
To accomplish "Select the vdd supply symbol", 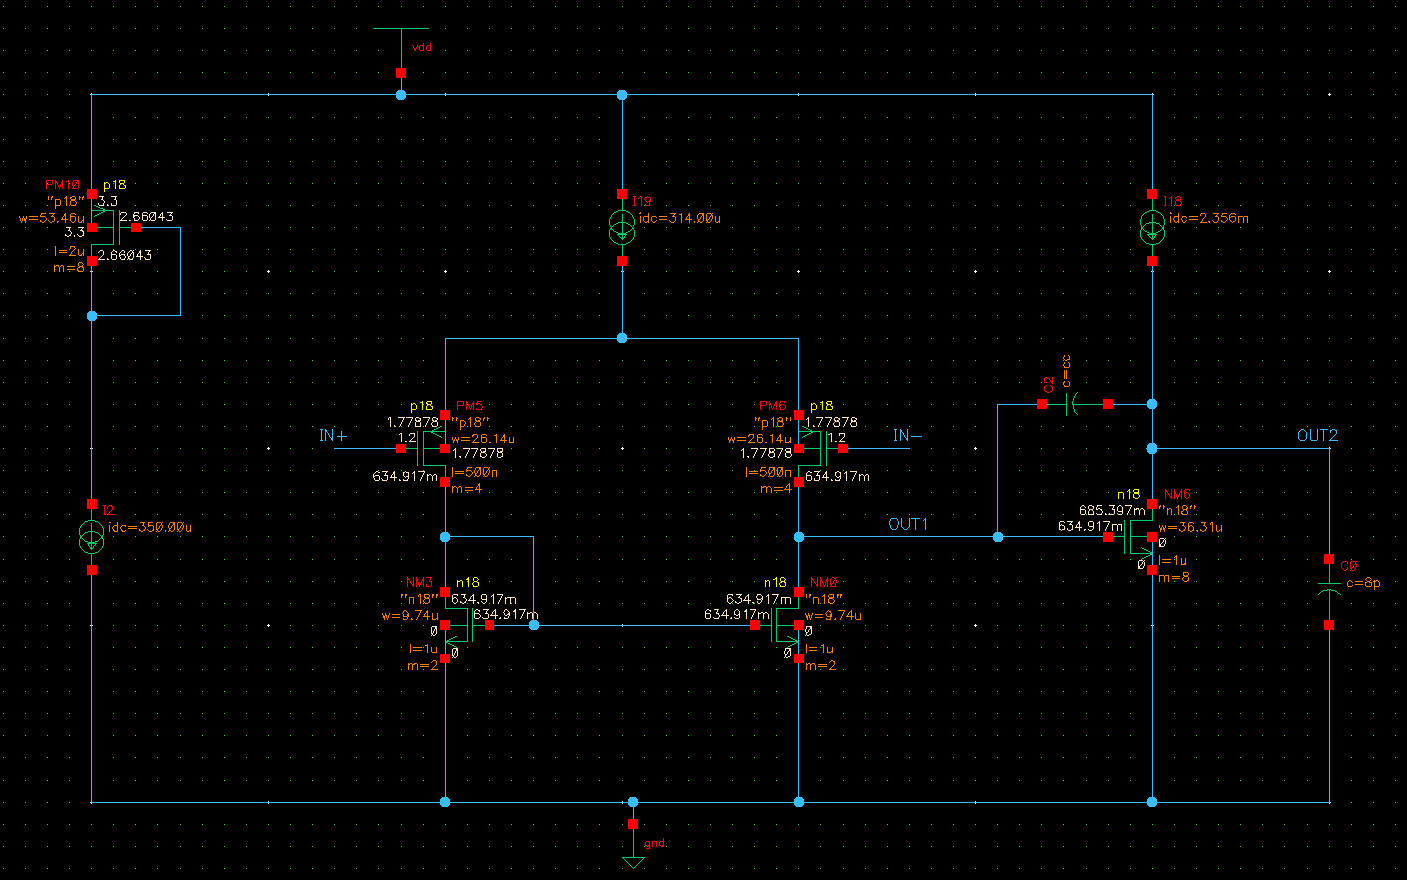I will [x=401, y=50].
